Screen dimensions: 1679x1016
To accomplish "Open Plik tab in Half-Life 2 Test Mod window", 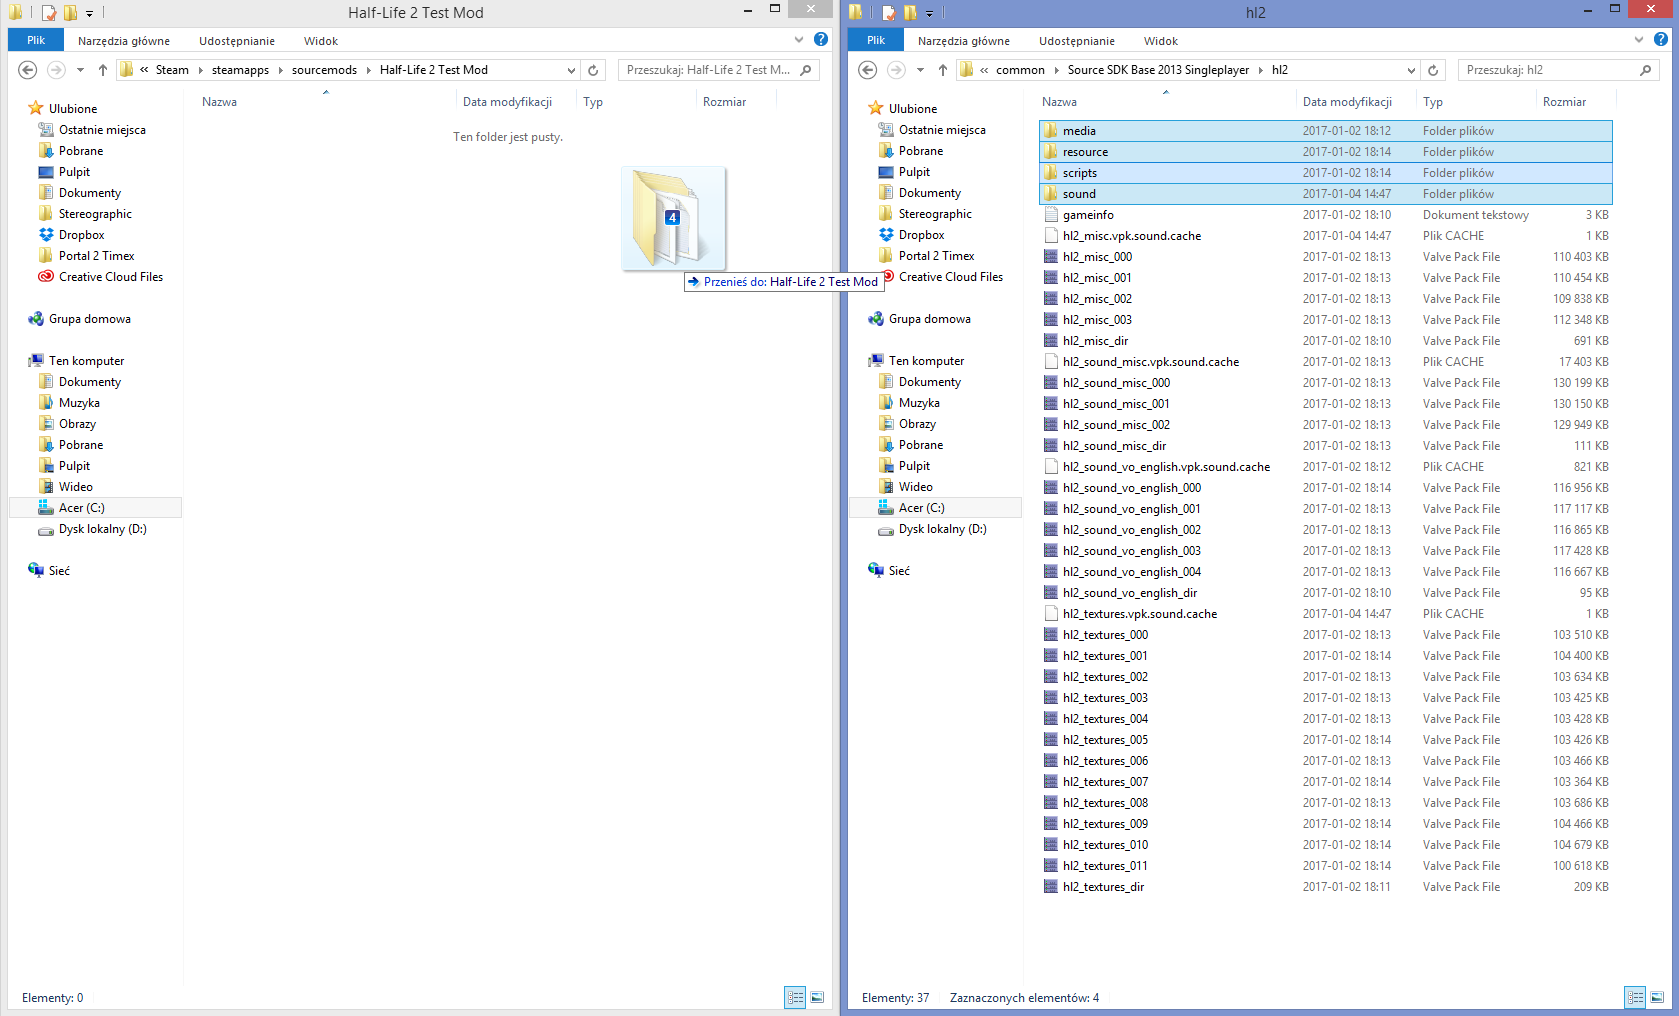I will [x=36, y=41].
